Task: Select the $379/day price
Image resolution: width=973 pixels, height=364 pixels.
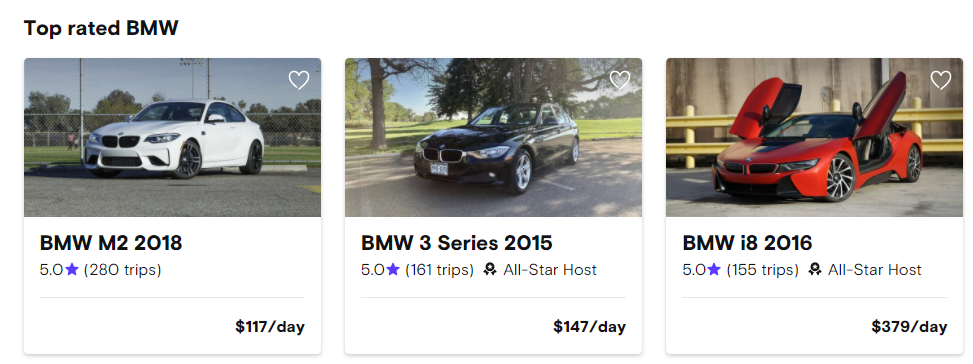Action: (909, 327)
